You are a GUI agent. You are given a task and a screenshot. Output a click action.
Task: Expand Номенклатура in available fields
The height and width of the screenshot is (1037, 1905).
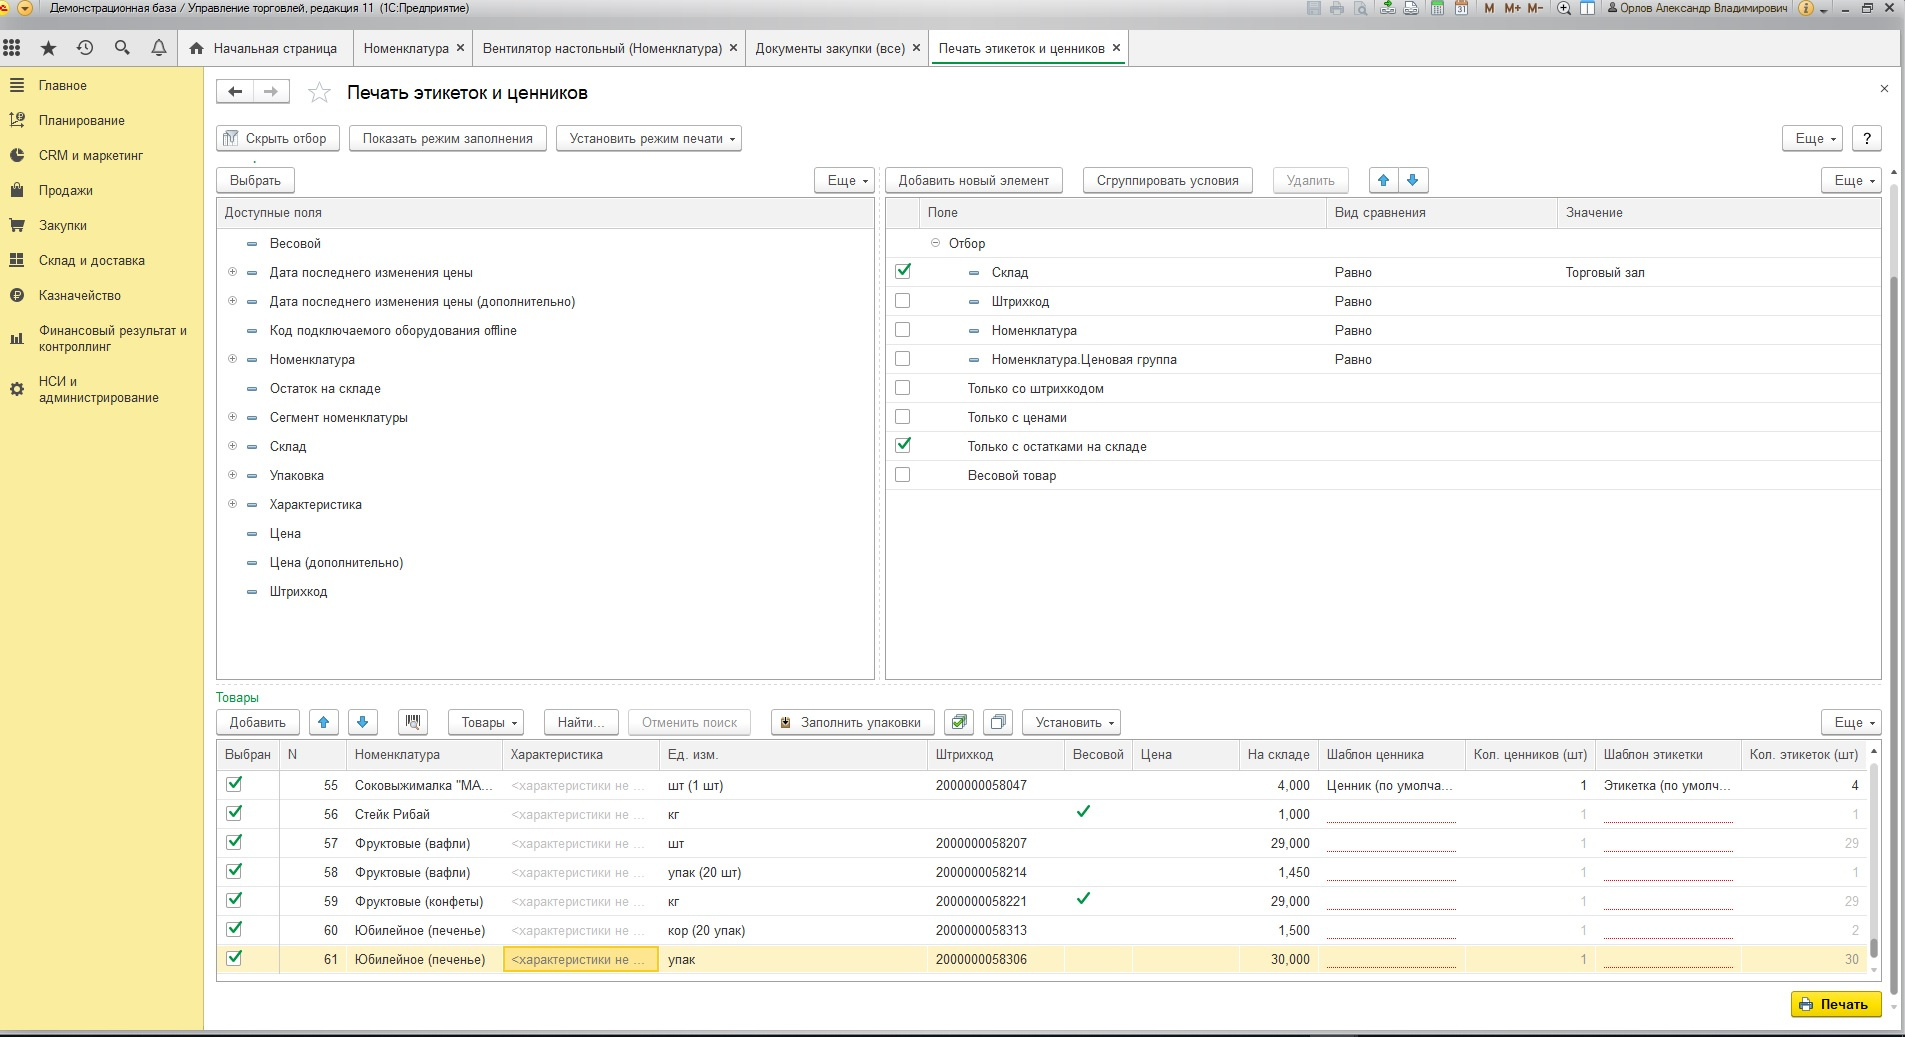[x=232, y=359]
